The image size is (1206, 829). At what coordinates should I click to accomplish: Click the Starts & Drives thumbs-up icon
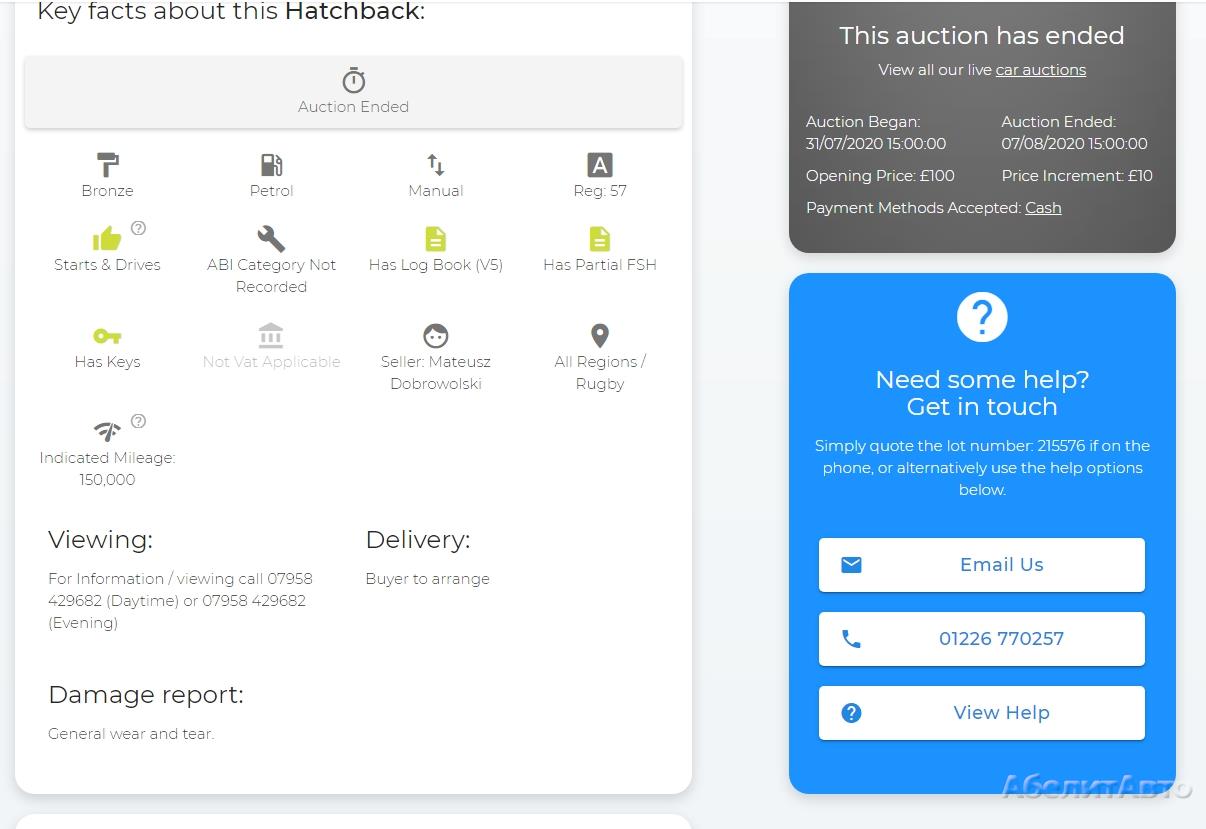pyautogui.click(x=106, y=239)
